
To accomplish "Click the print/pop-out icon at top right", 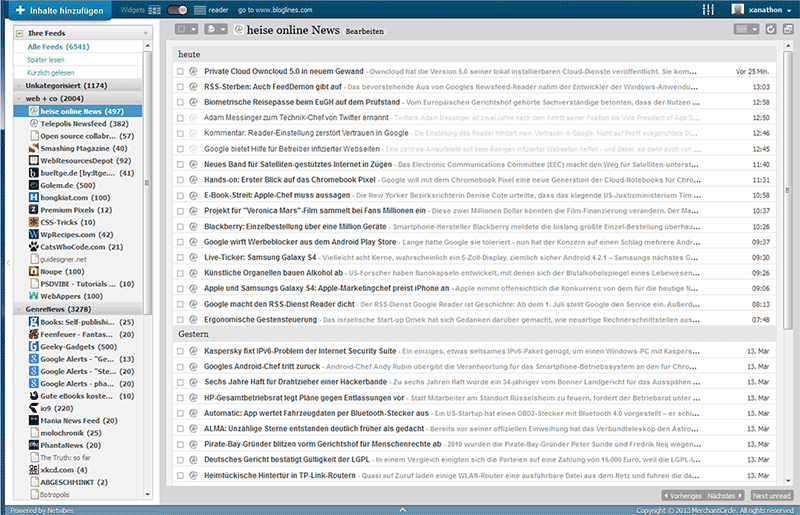I will [x=788, y=29].
